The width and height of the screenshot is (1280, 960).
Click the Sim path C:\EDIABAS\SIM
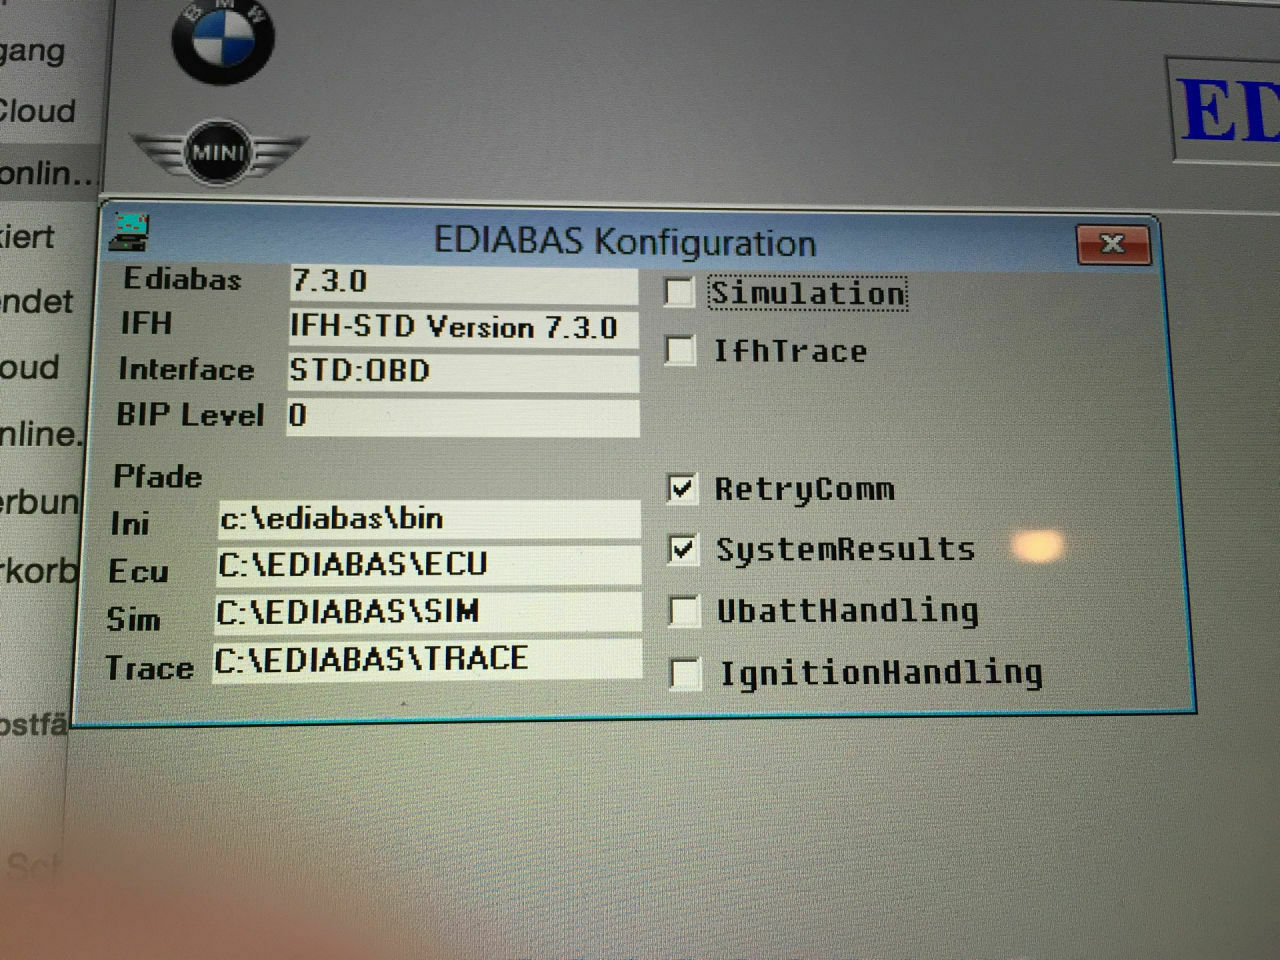tap(428, 612)
